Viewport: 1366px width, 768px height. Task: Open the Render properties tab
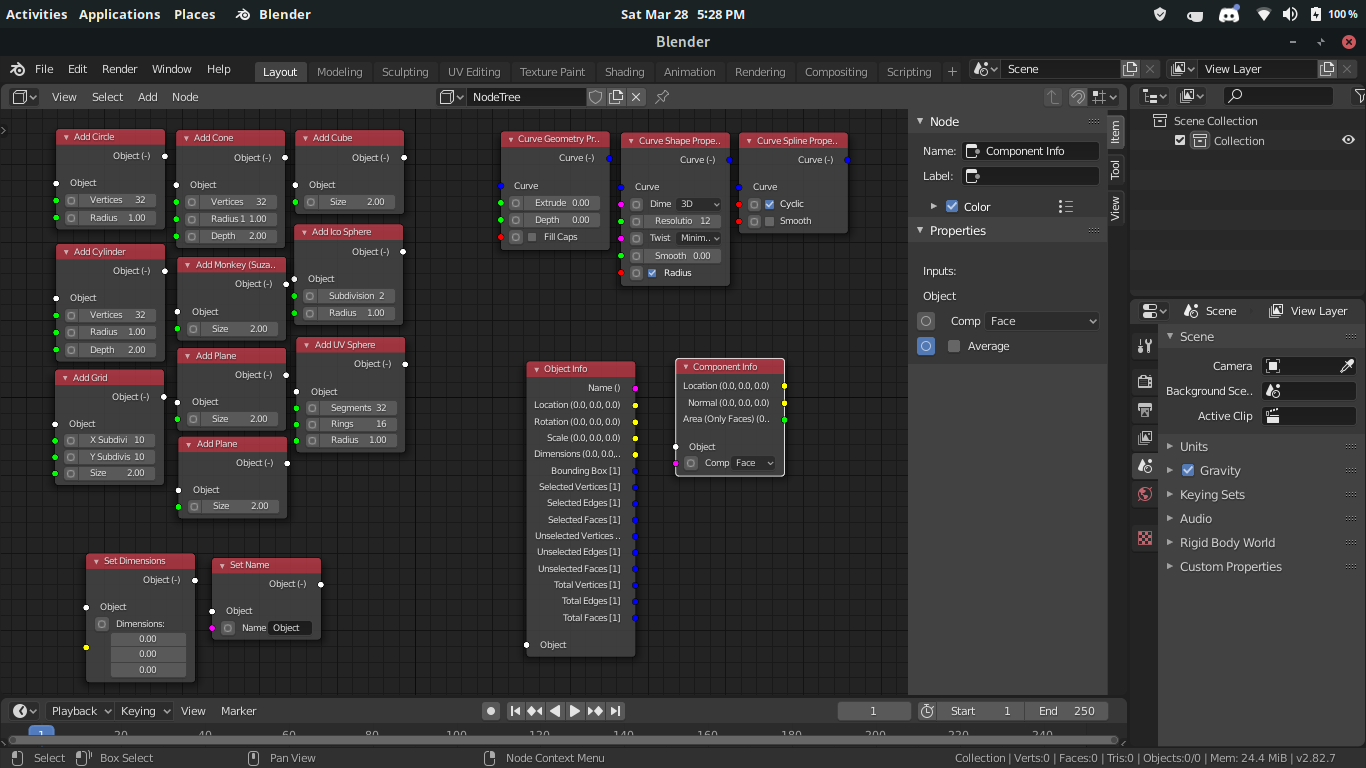[x=1145, y=382]
